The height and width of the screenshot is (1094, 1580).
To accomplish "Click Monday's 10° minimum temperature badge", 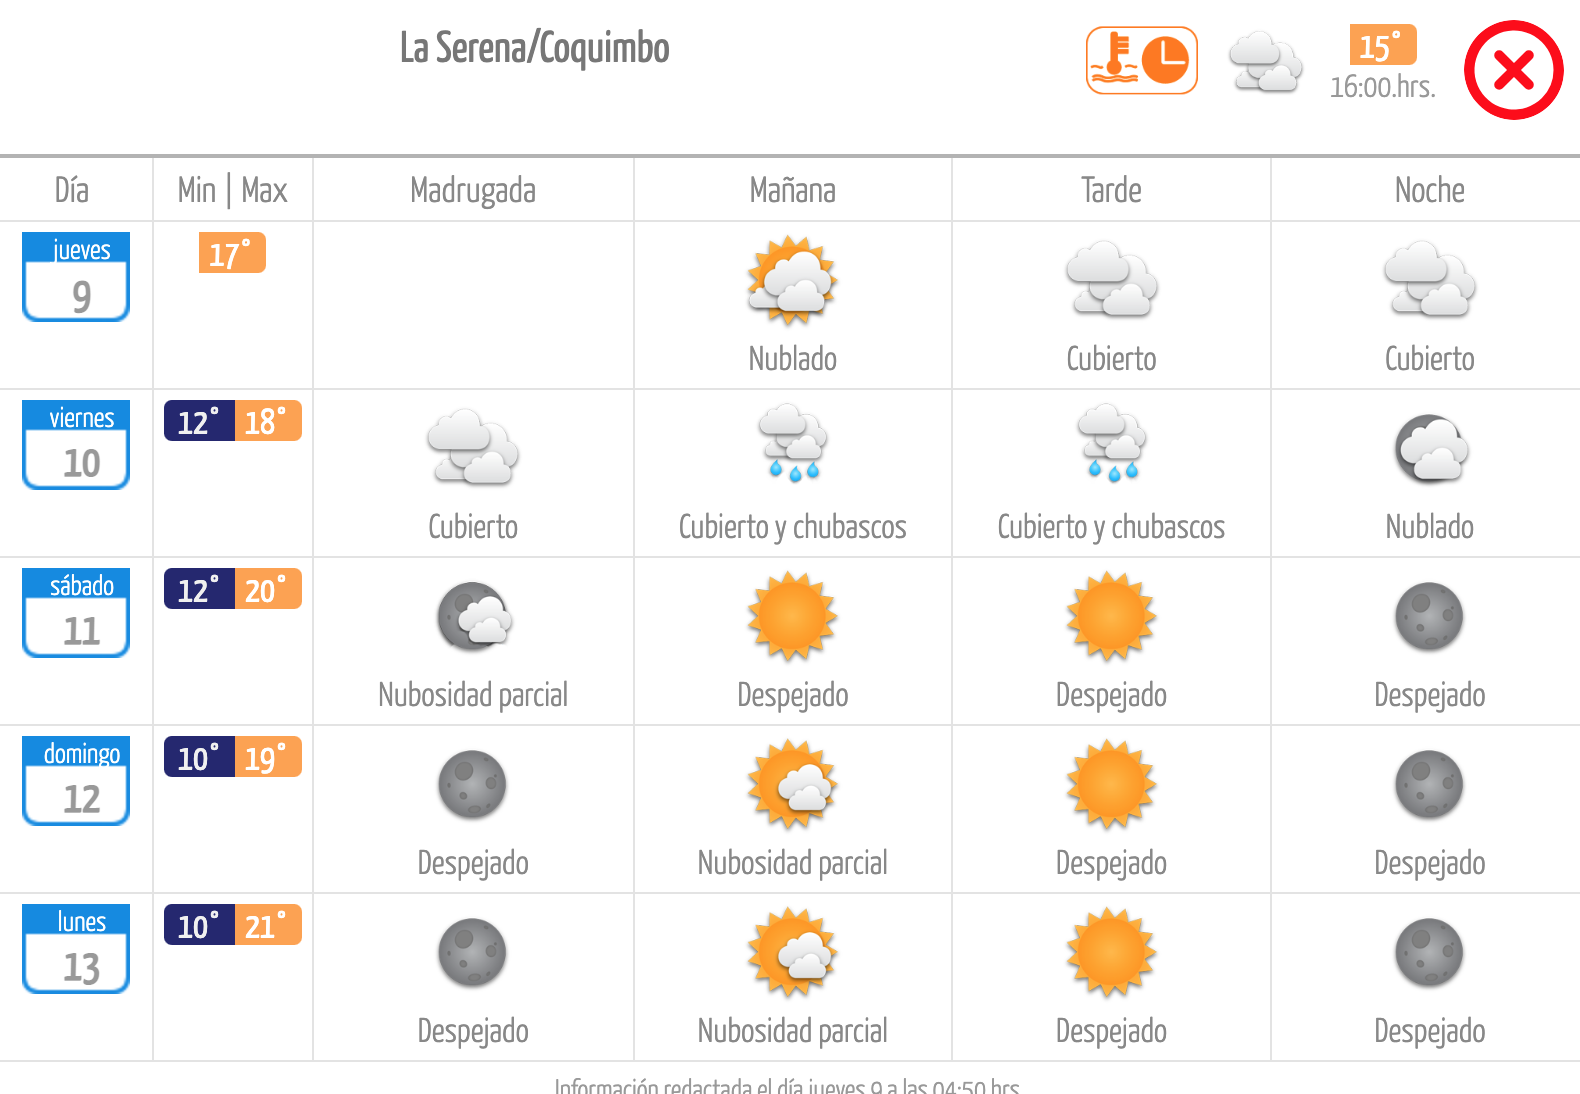I will pyautogui.click(x=199, y=925).
